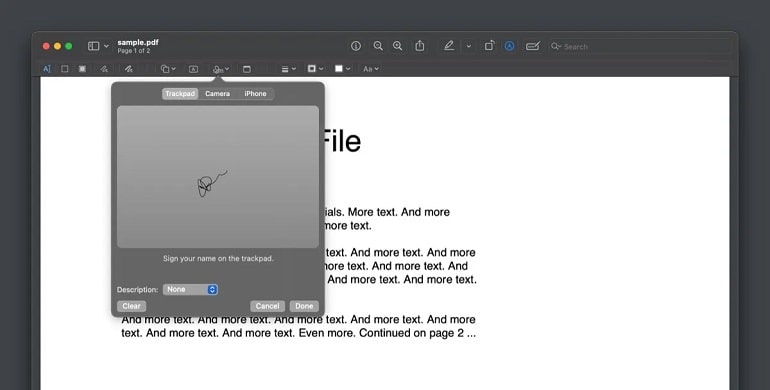Rotate the page with the rotate icon

(x=490, y=46)
